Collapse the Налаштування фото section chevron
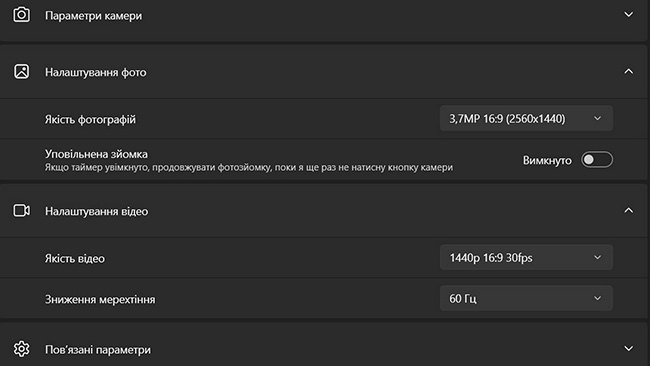Viewport: 650px width, 366px height. tap(628, 71)
